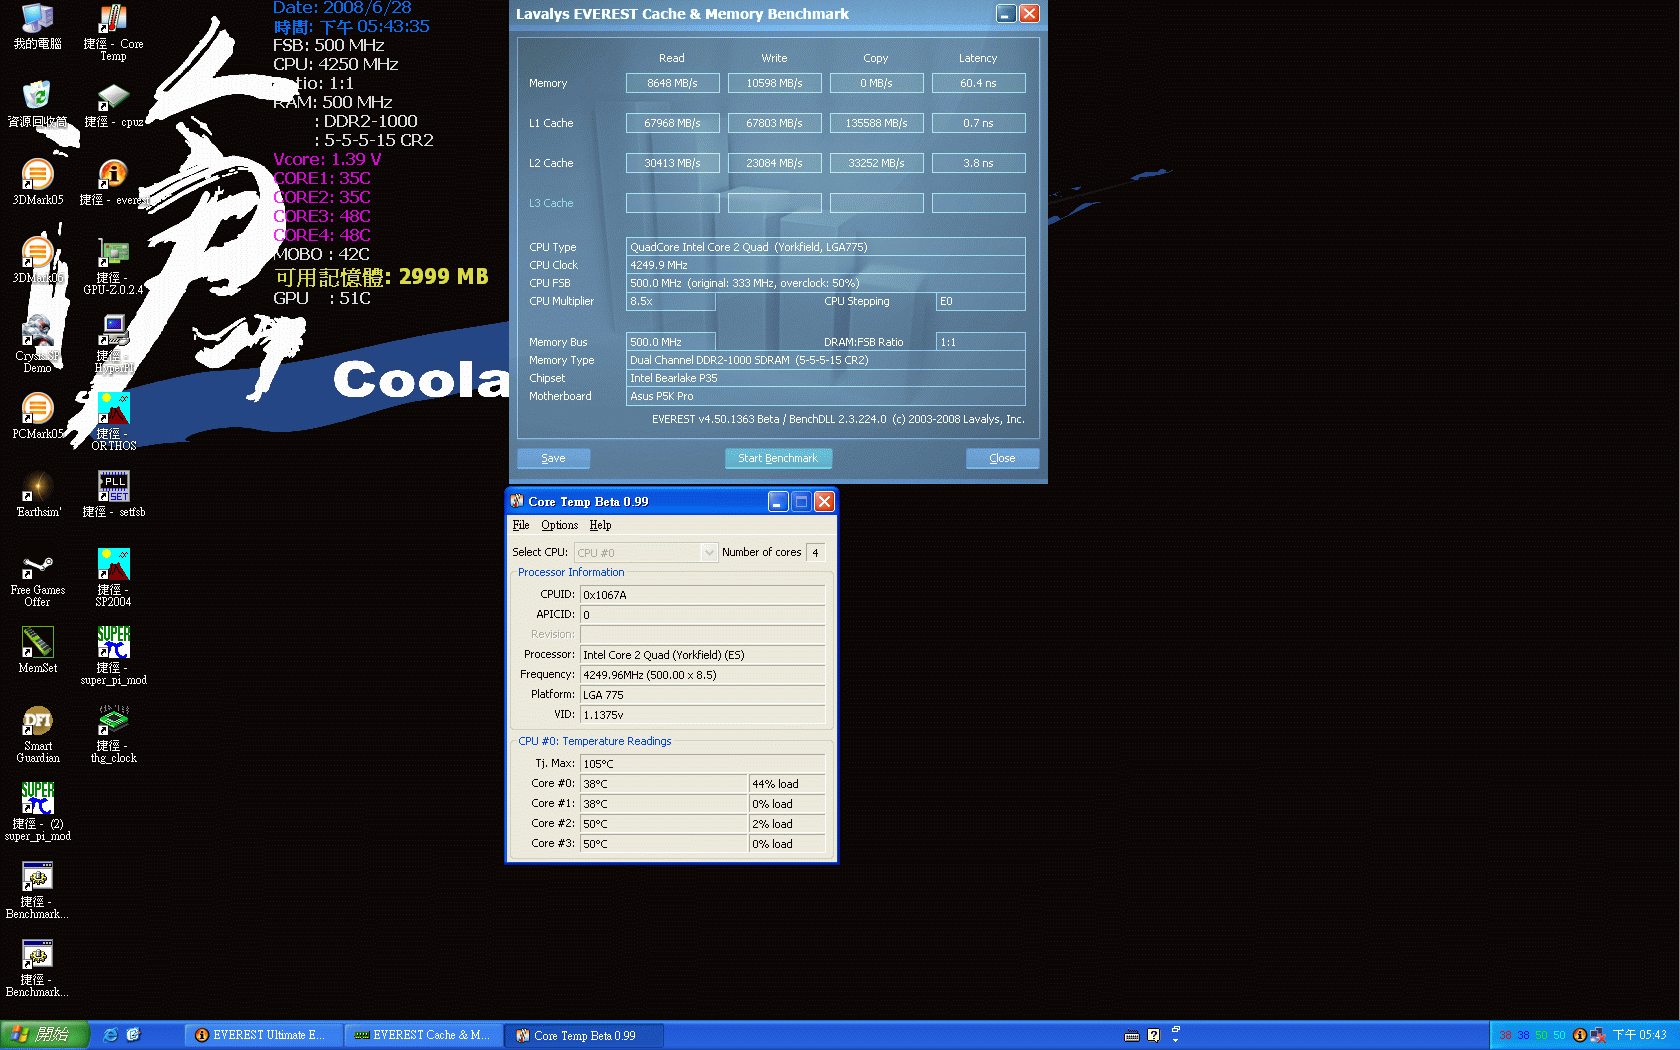Select the Earthsim desktop icon
Image resolution: width=1680 pixels, height=1050 pixels.
click(x=37, y=494)
